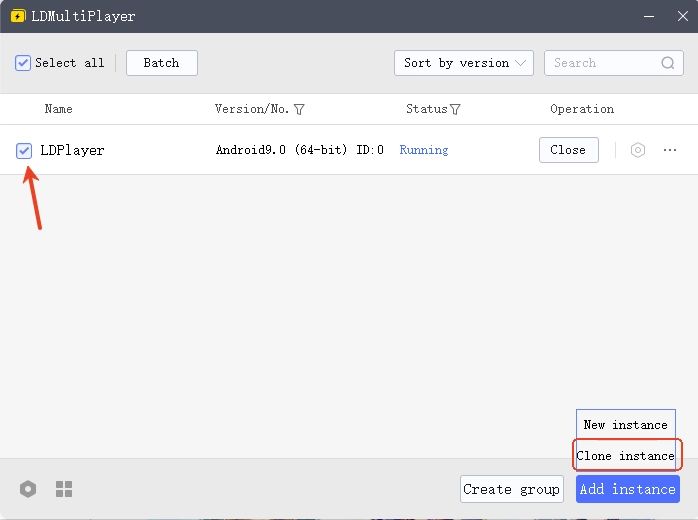
Task: Click the magnifier search icon
Action: coord(668,63)
